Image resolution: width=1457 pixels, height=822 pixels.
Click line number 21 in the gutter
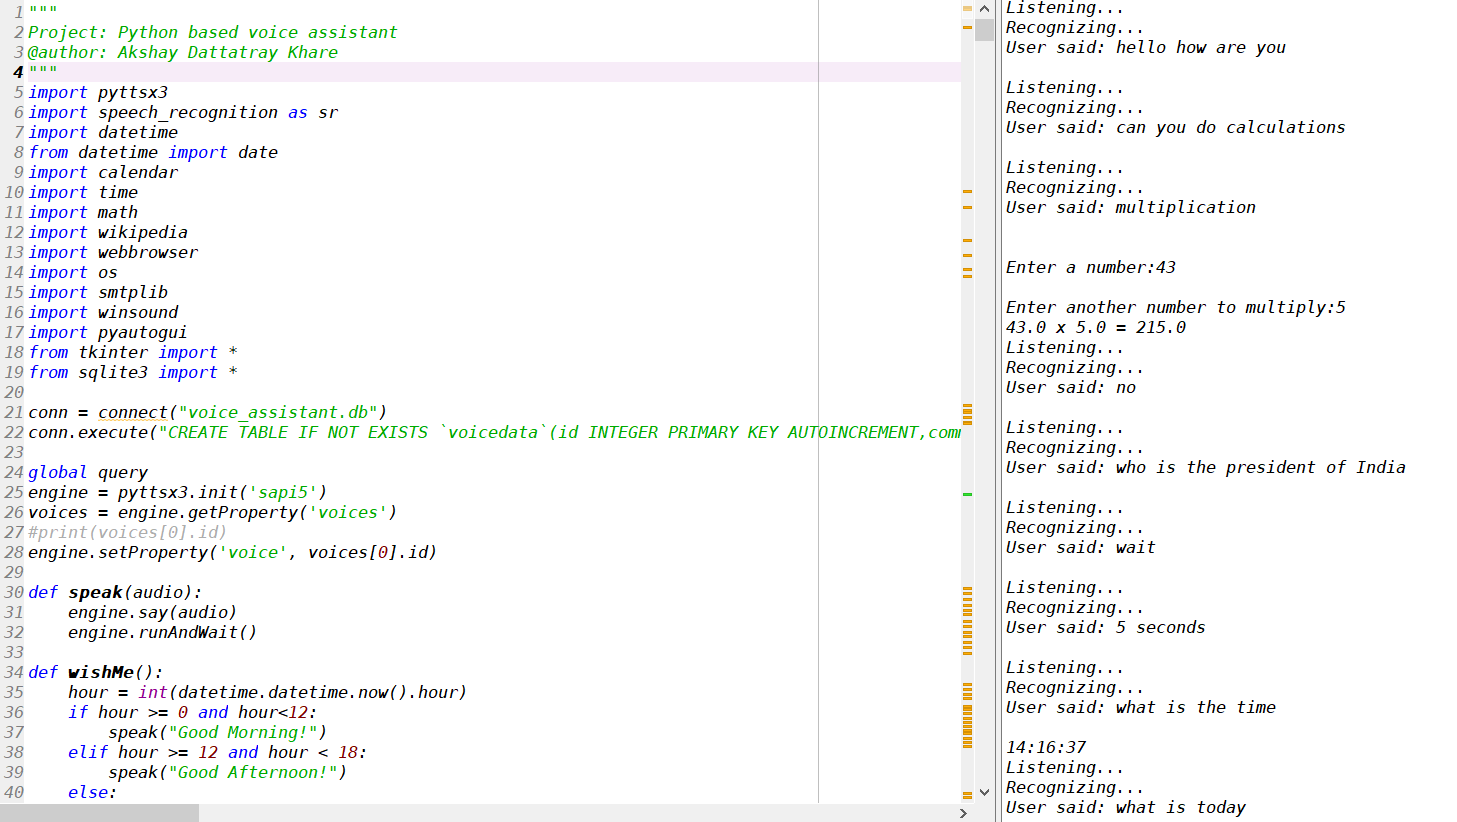pos(14,412)
